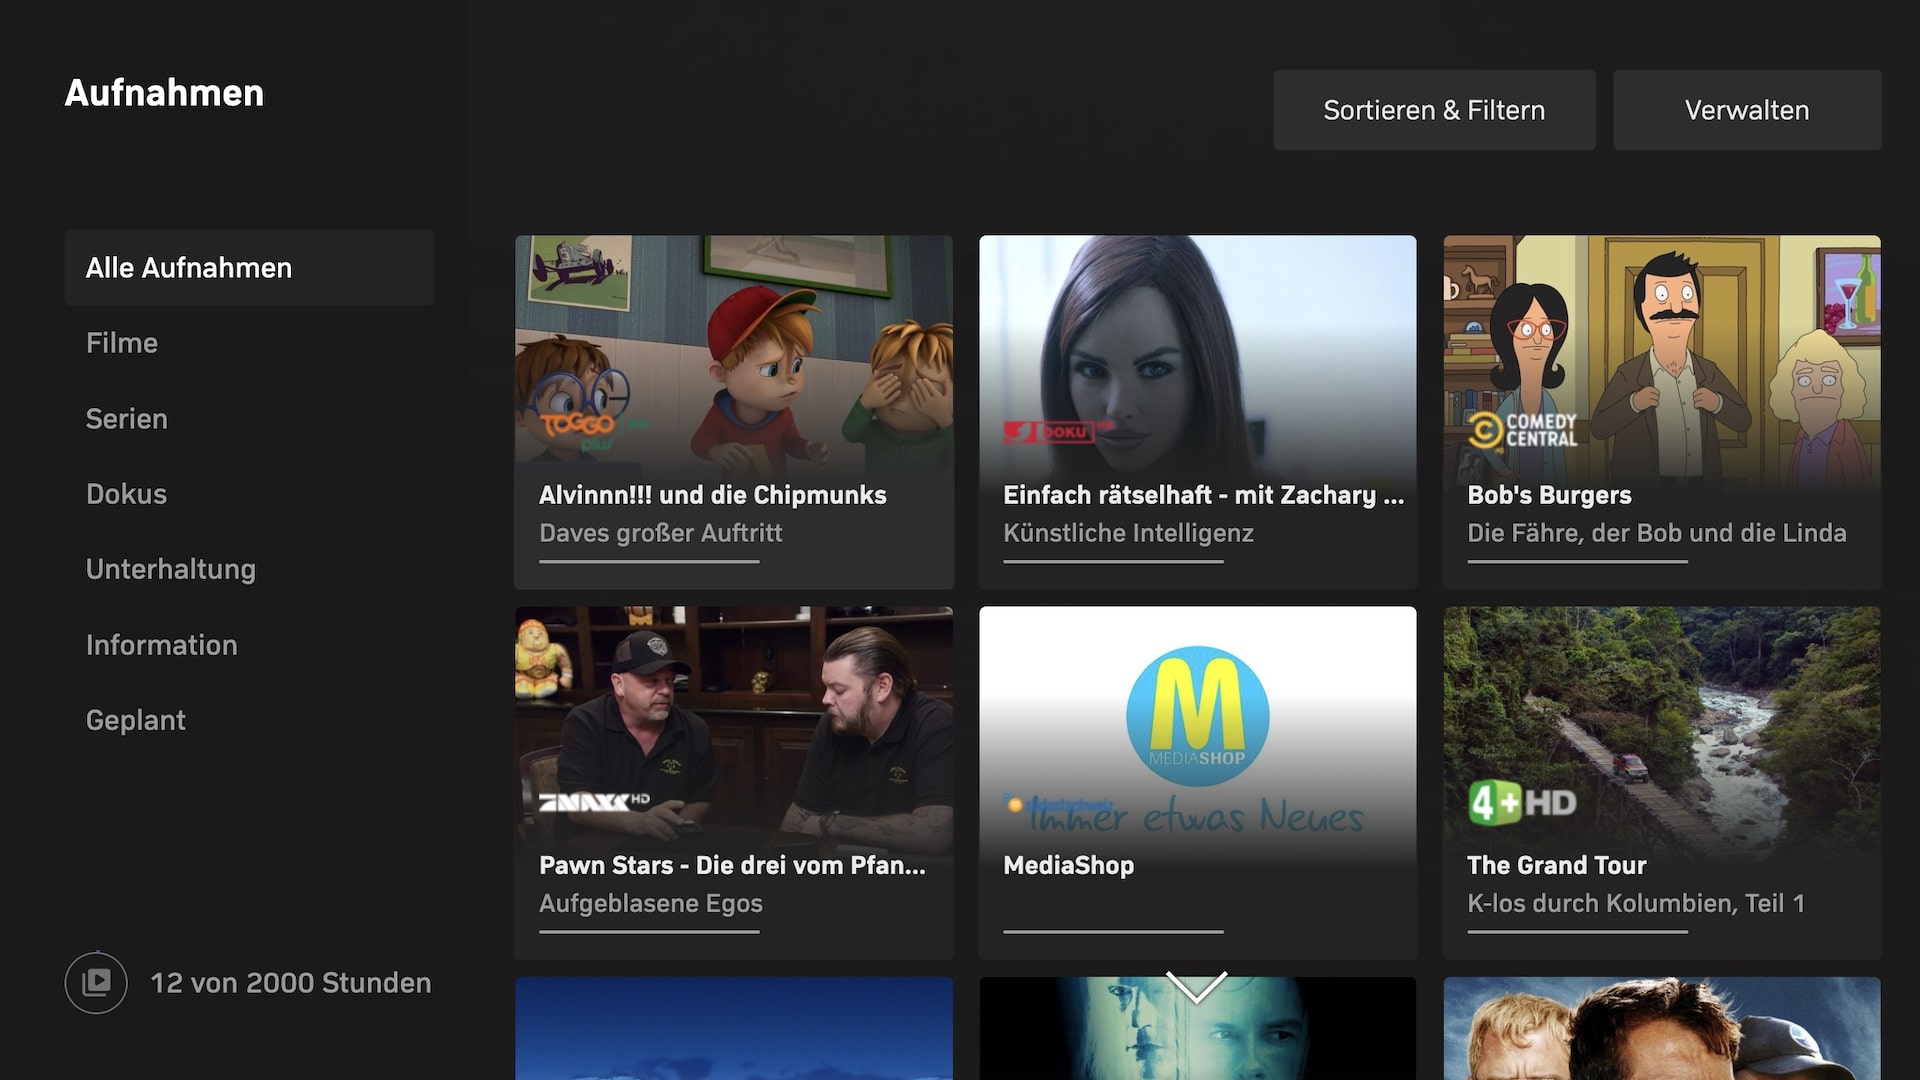Open Sortieren & Filtern options
The width and height of the screenshot is (1920, 1080).
click(1433, 110)
